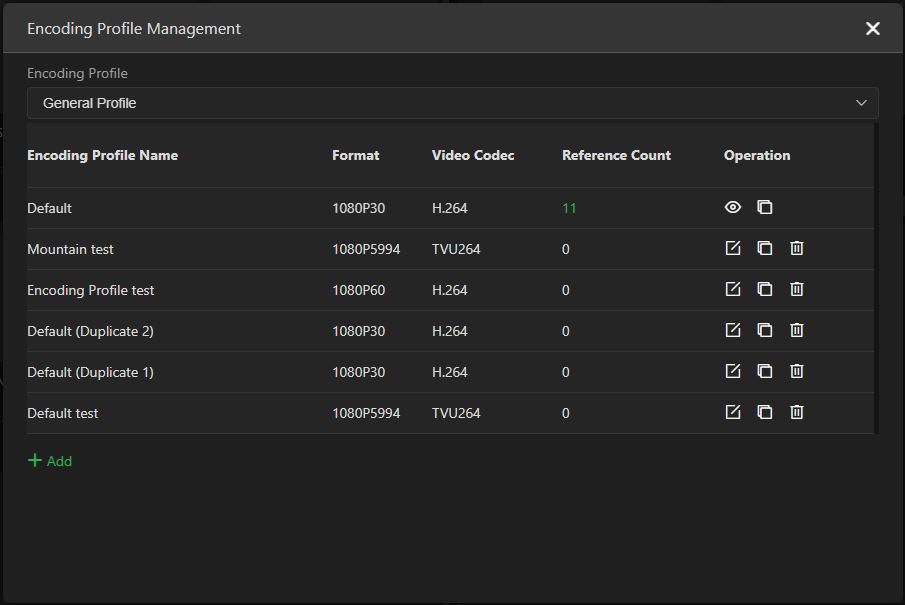Click the Format column header
This screenshot has width=905, height=605.
click(x=356, y=155)
